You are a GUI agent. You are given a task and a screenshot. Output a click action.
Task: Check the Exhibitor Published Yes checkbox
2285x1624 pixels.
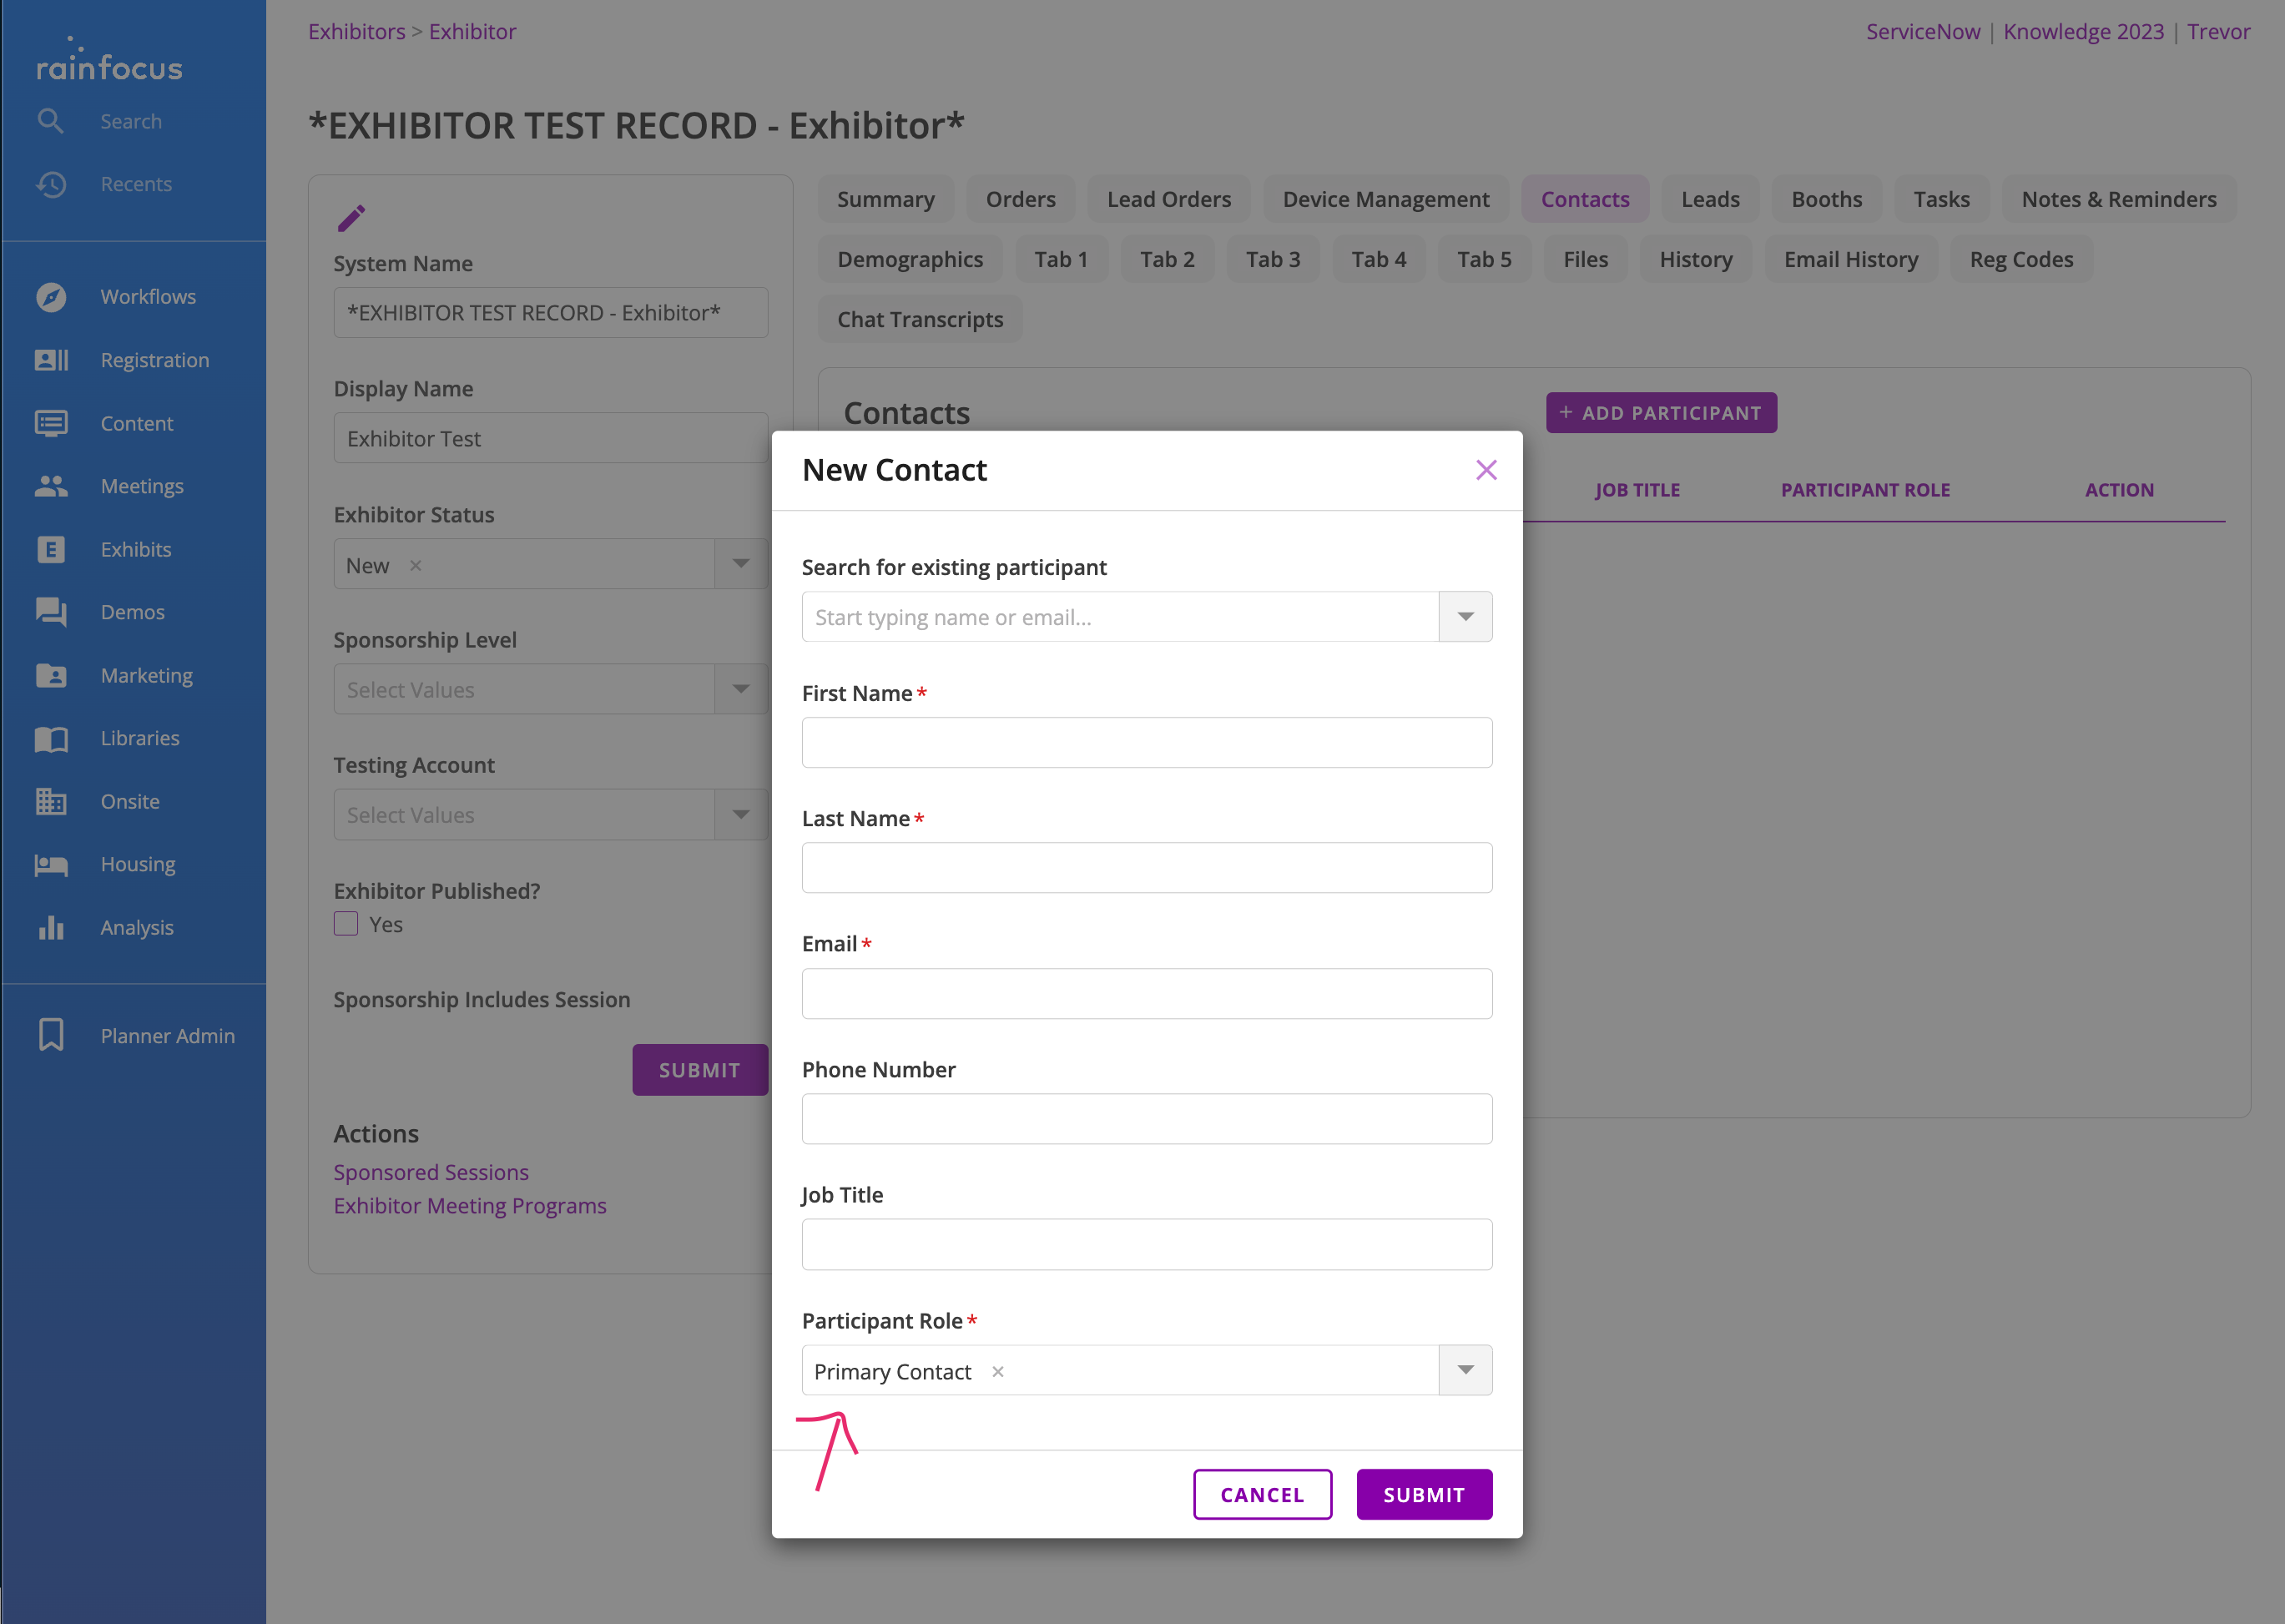click(346, 924)
